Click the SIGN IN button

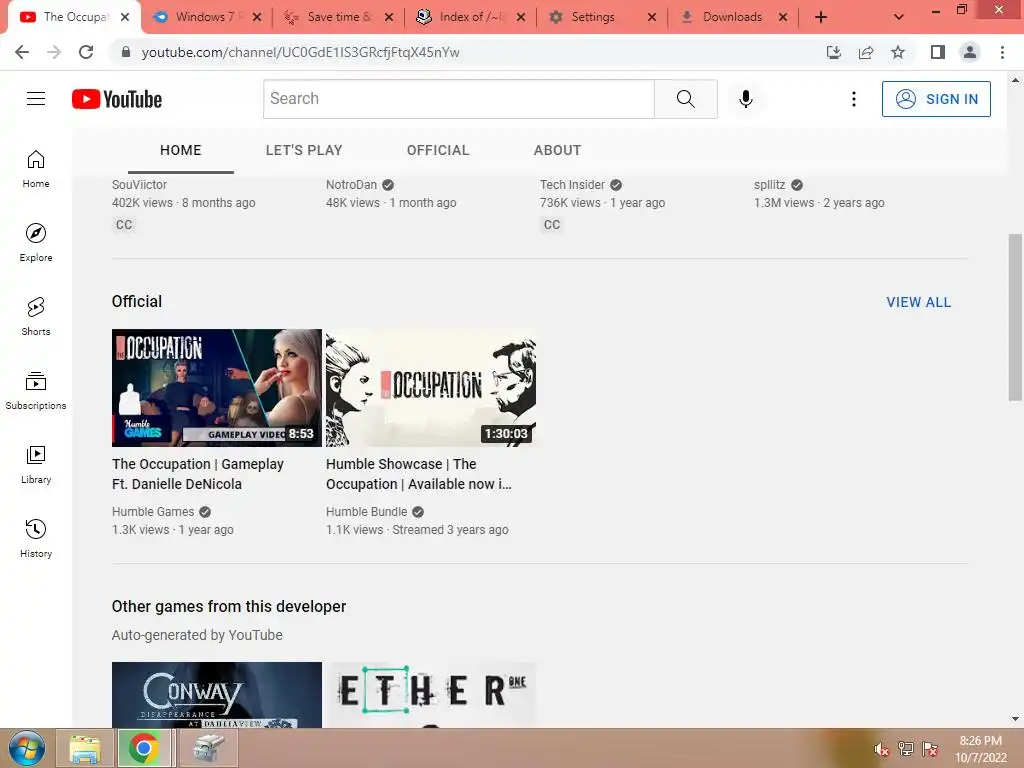point(936,99)
